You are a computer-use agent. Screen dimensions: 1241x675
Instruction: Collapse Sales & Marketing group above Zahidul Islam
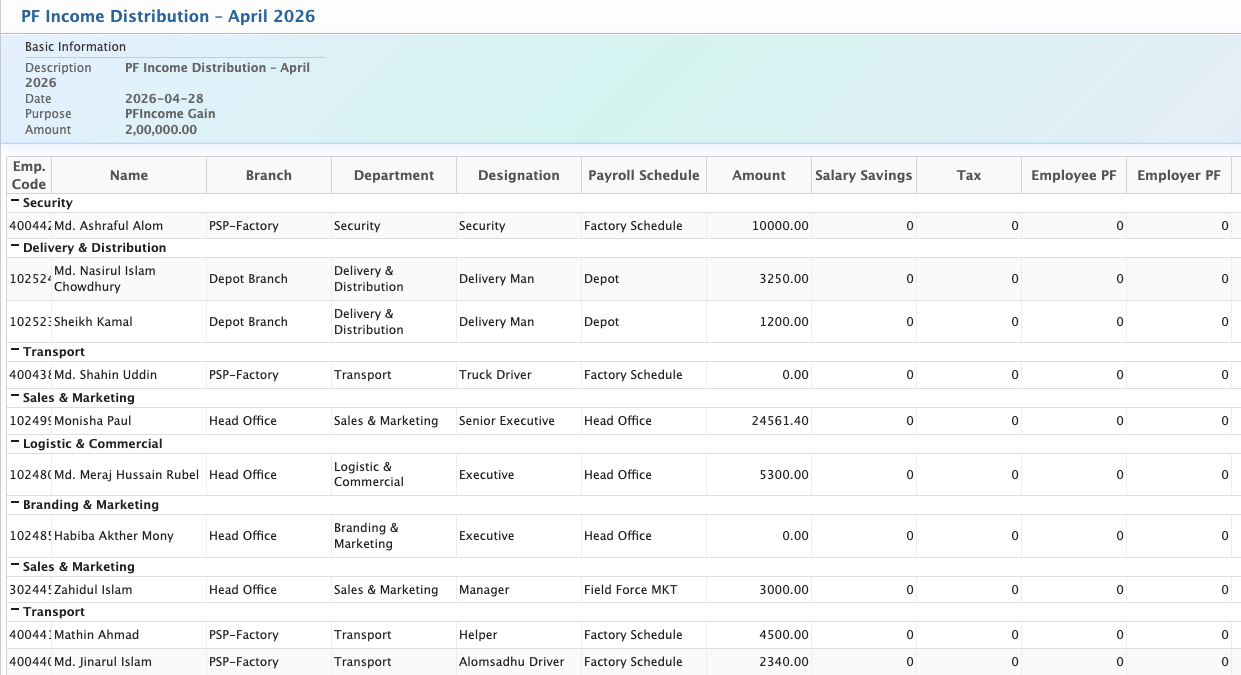point(15,566)
